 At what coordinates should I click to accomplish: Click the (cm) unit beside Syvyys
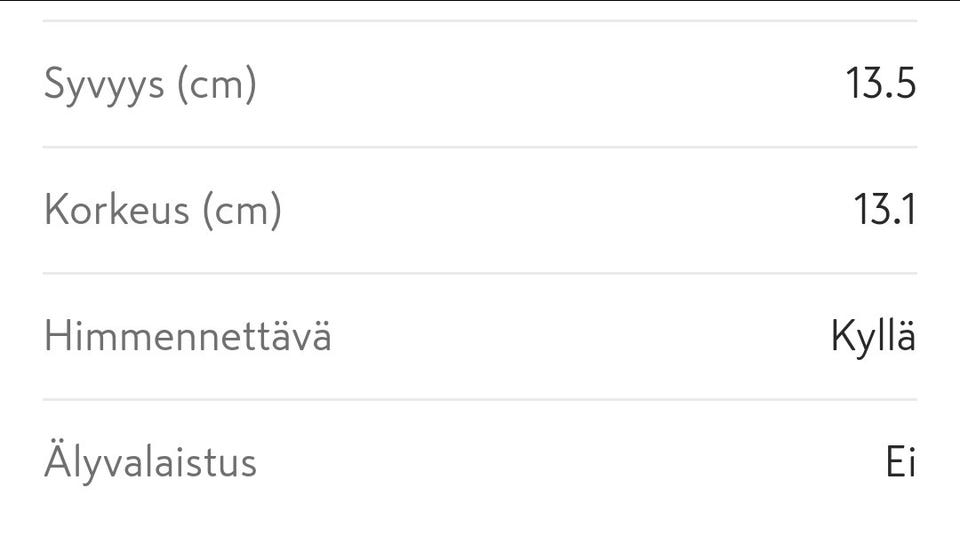(216, 85)
